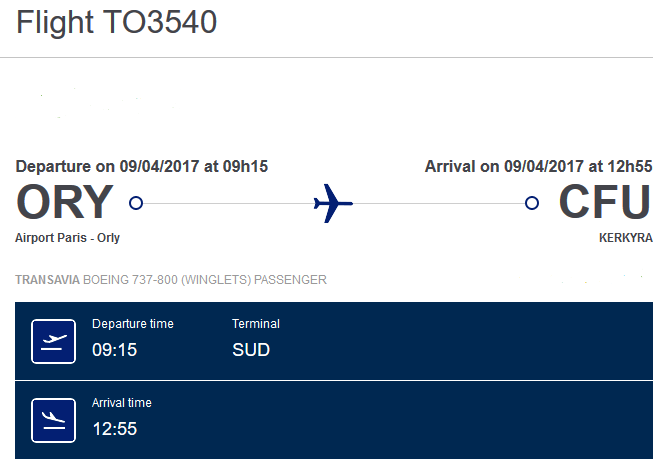This screenshot has height=467, width=667.
Task: Click the 09:15 departure time value
Action: 115,350
